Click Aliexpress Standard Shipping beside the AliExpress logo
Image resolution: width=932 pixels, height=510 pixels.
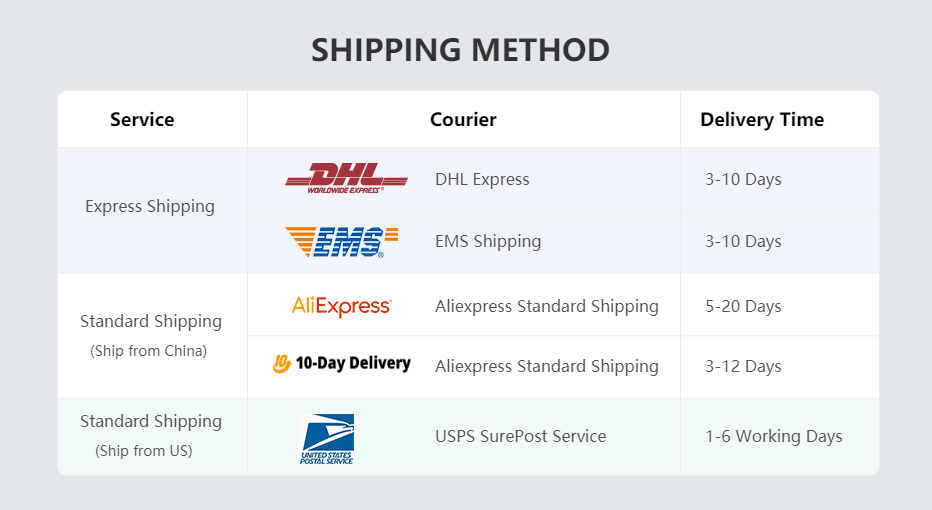(547, 306)
